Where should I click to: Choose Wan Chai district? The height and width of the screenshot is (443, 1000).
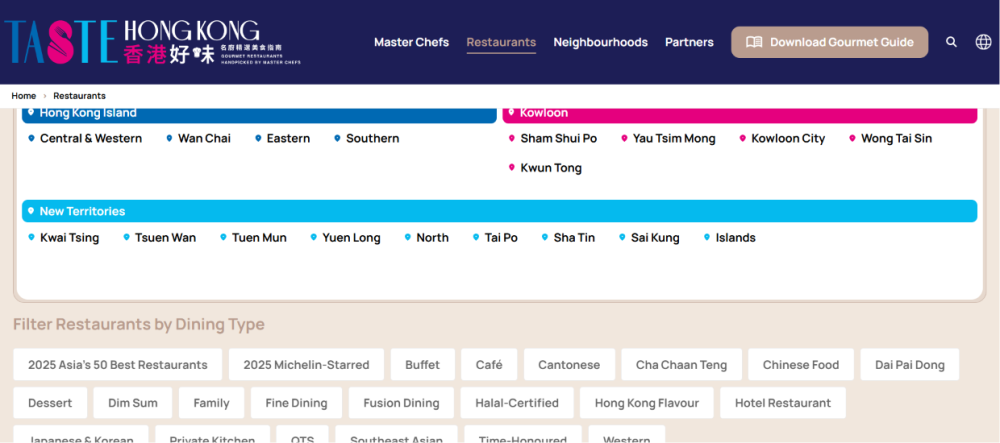click(x=198, y=138)
